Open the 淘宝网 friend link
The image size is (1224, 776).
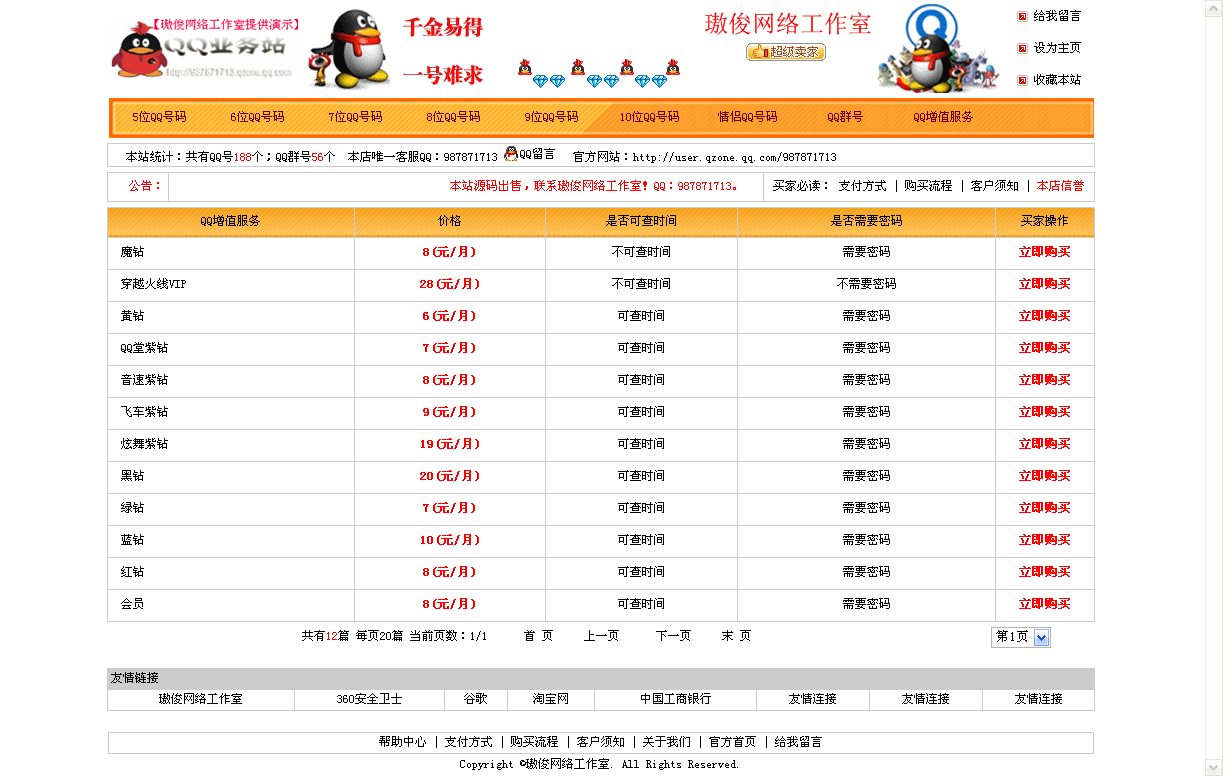[550, 699]
